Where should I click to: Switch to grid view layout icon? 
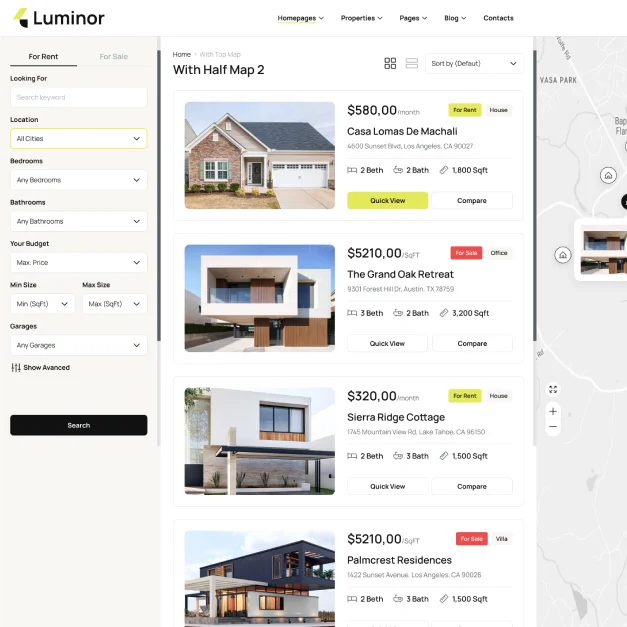390,63
